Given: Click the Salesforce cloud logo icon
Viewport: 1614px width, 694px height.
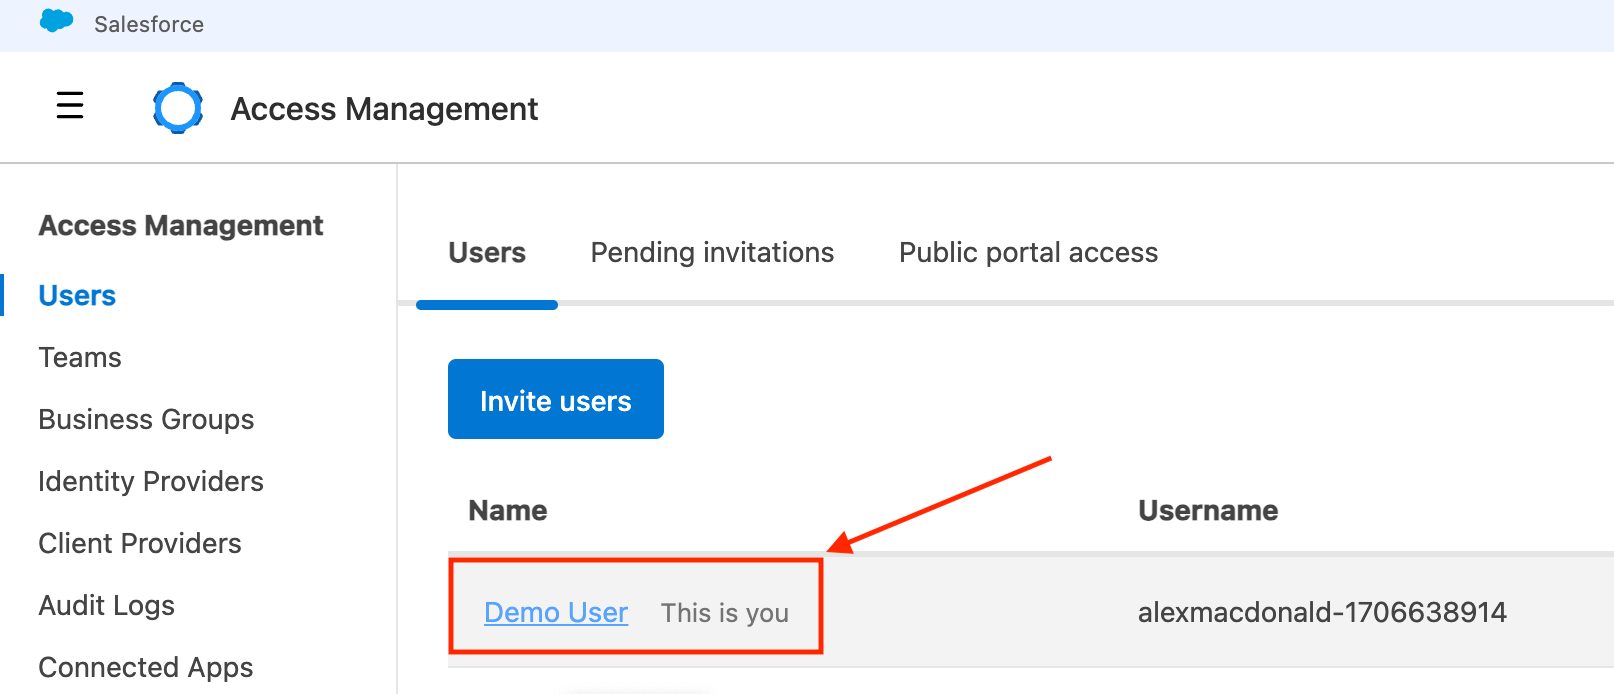Looking at the screenshot, I should (x=56, y=21).
